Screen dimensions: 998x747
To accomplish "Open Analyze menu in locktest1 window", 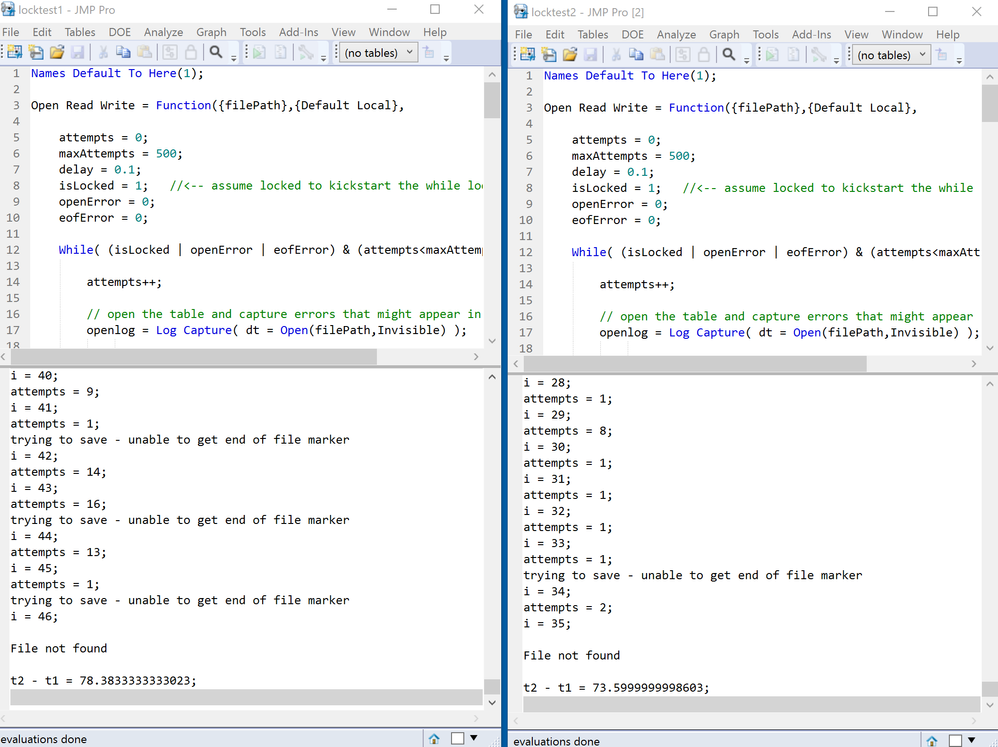I will [x=163, y=32].
